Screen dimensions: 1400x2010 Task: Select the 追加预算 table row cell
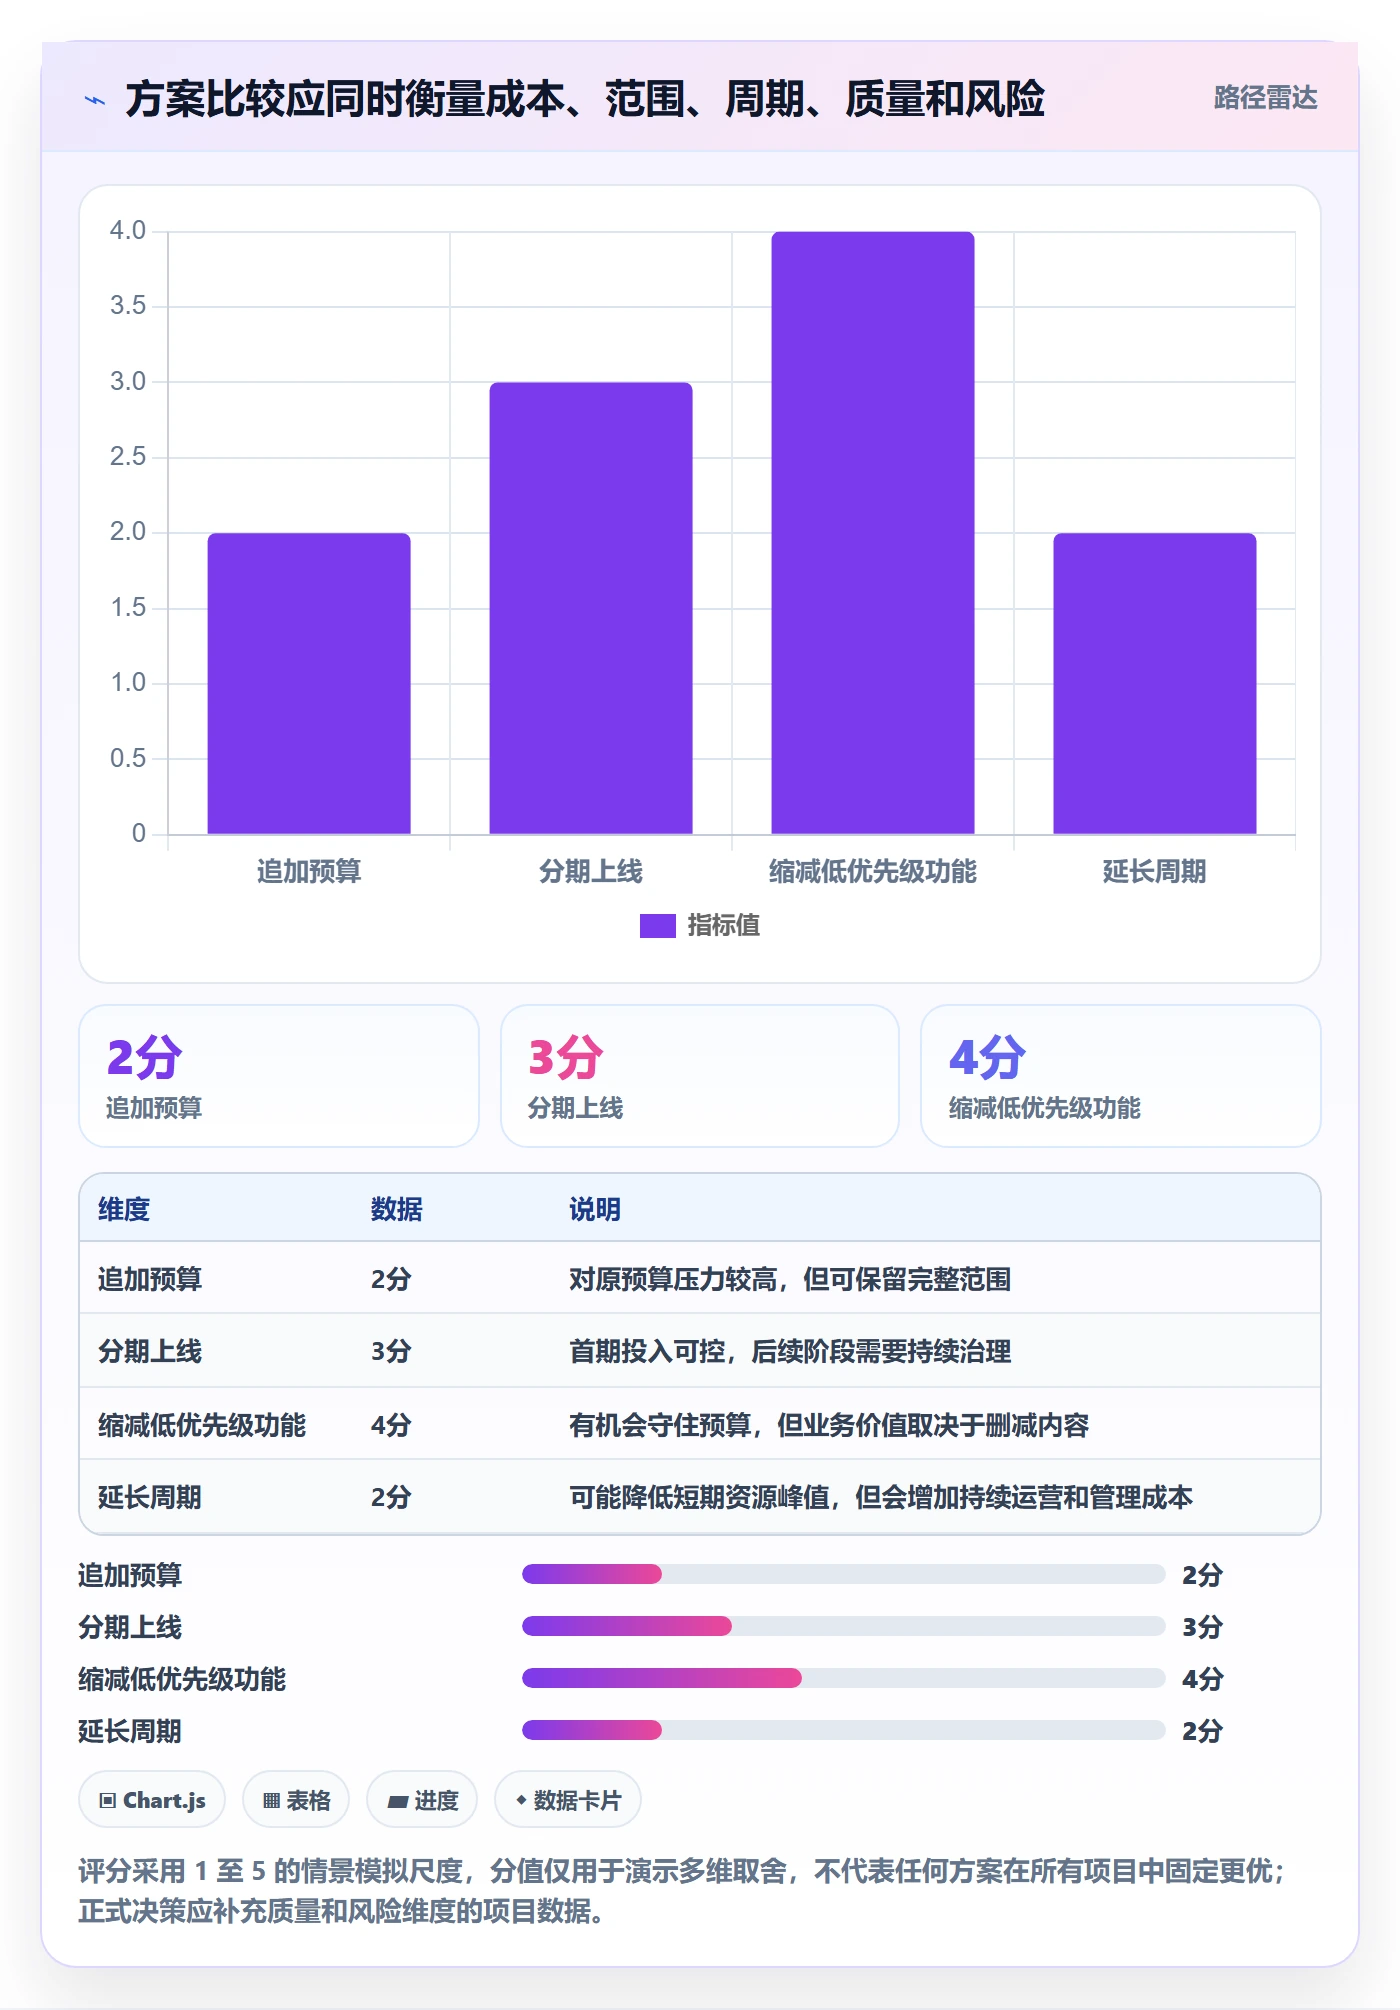150,1279
